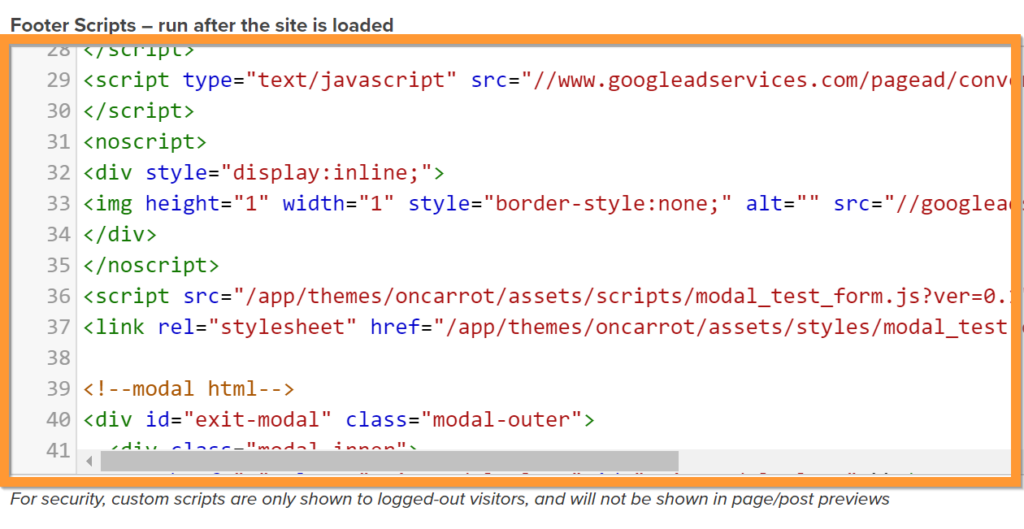The height and width of the screenshot is (529, 1024).
Task: Click the opening <noscript> tag
Action: [145, 142]
